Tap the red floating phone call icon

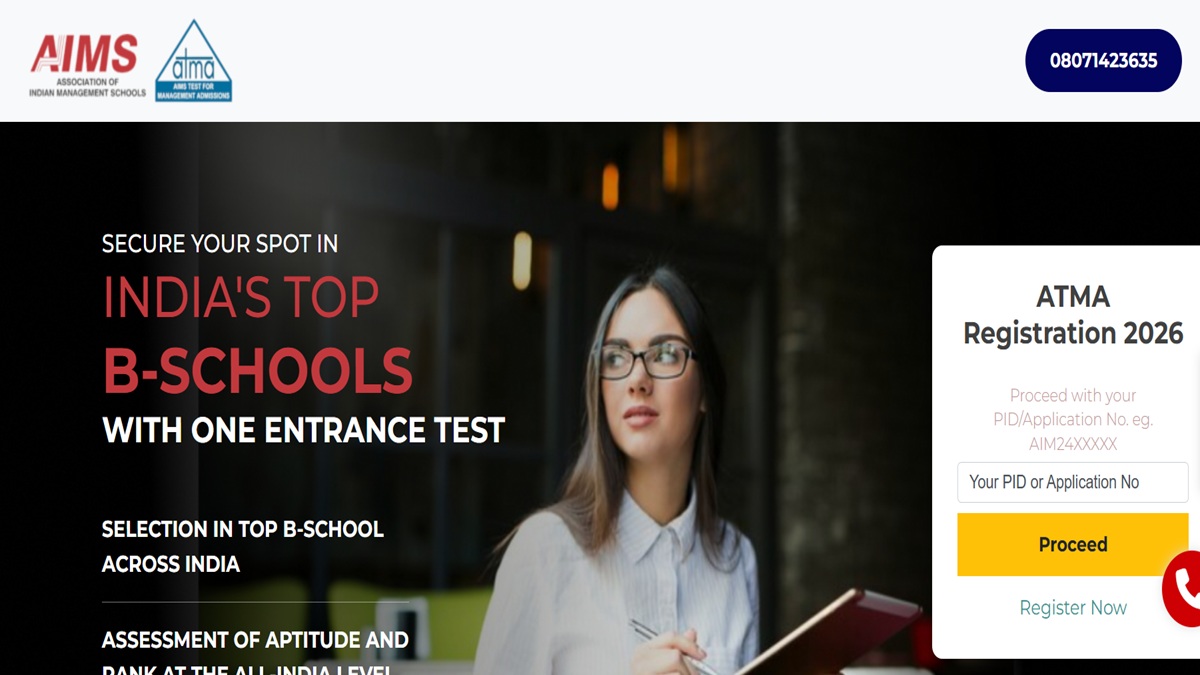coord(1182,589)
